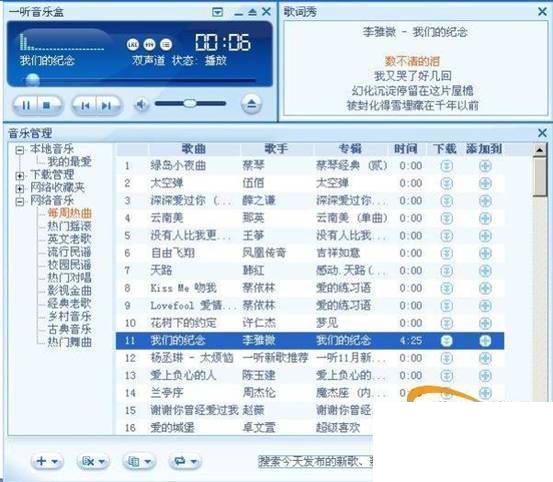Add 爱上负心的人 to a playlist
Image resolution: width=553 pixels, height=482 pixels.
(485, 376)
